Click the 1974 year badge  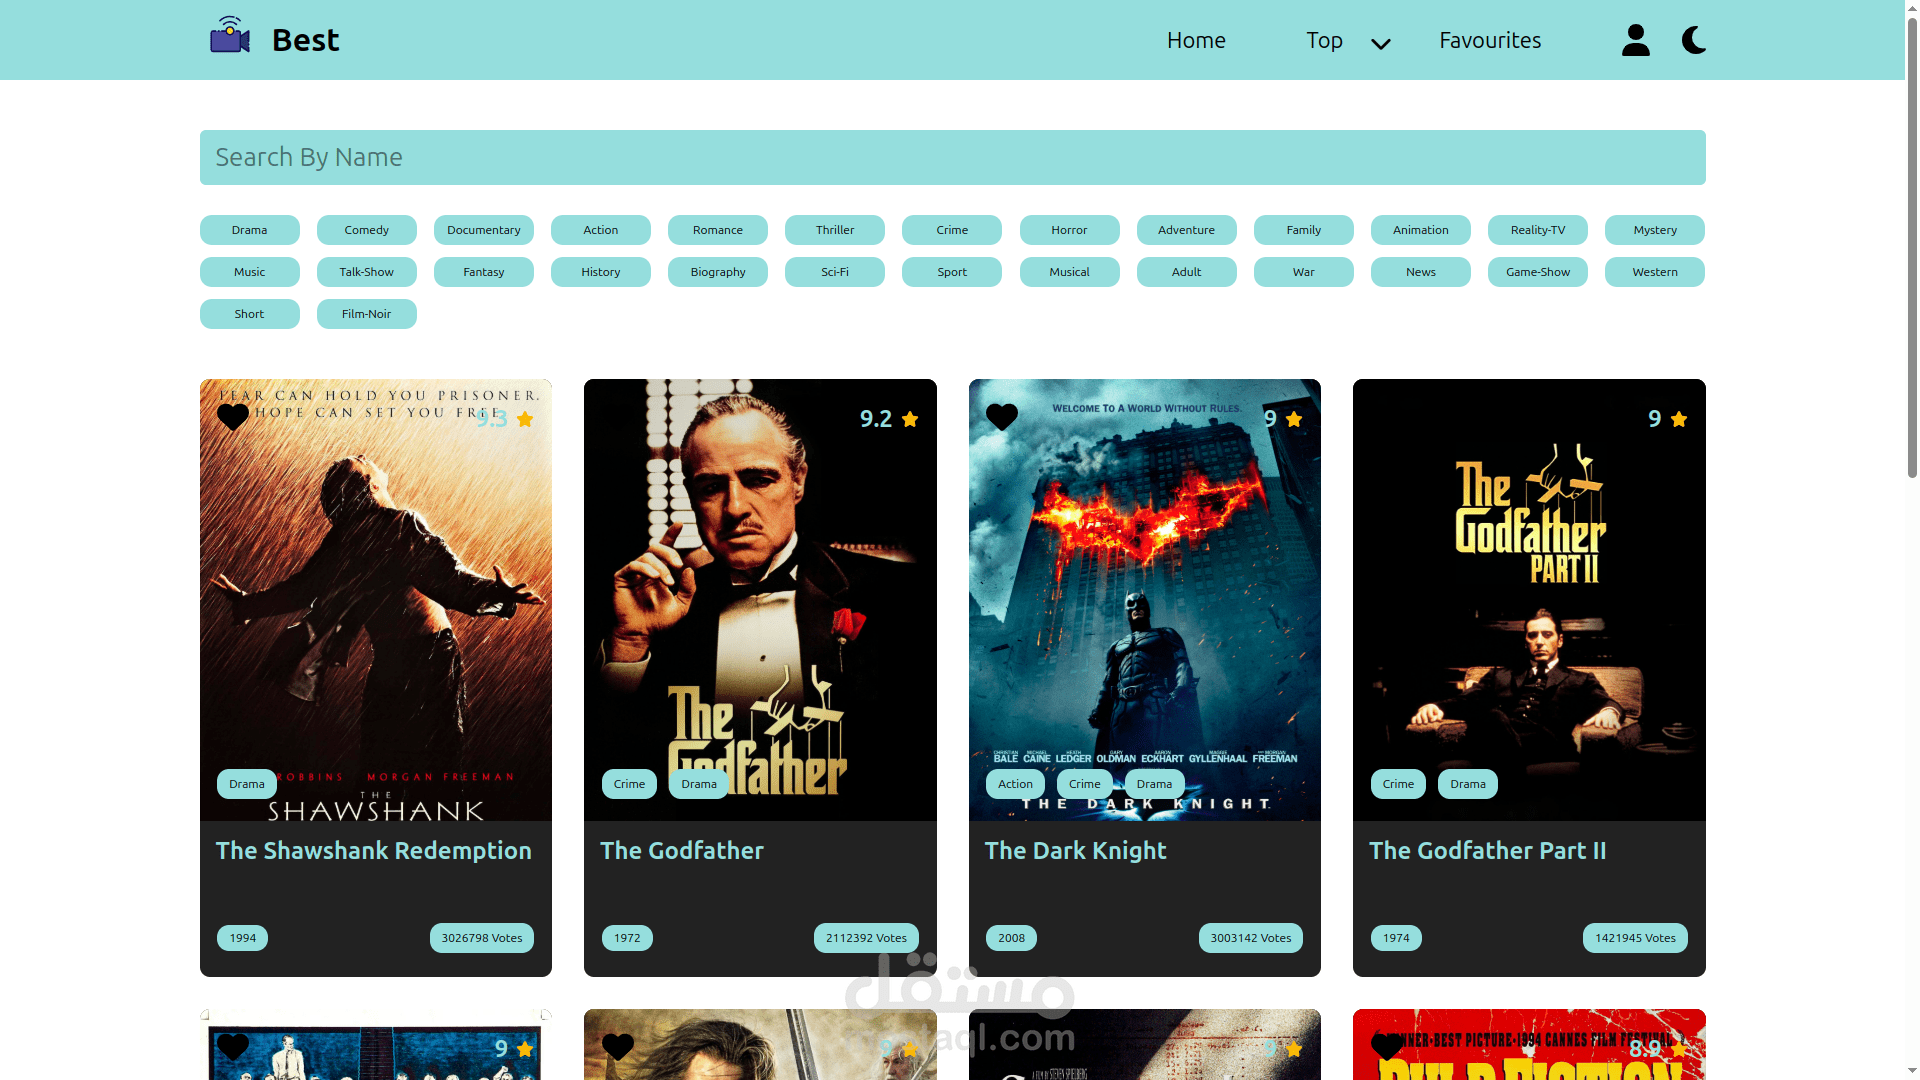(x=1396, y=938)
